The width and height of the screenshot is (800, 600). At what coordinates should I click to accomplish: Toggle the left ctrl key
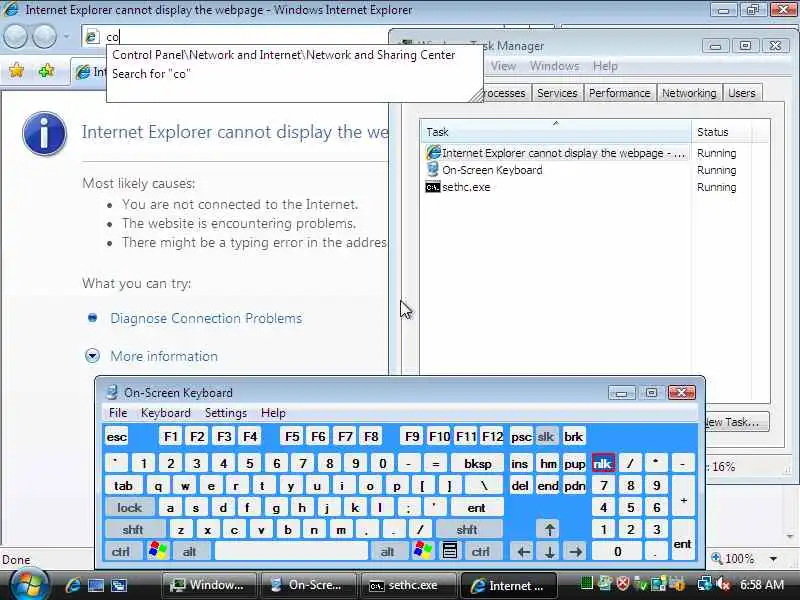121,552
